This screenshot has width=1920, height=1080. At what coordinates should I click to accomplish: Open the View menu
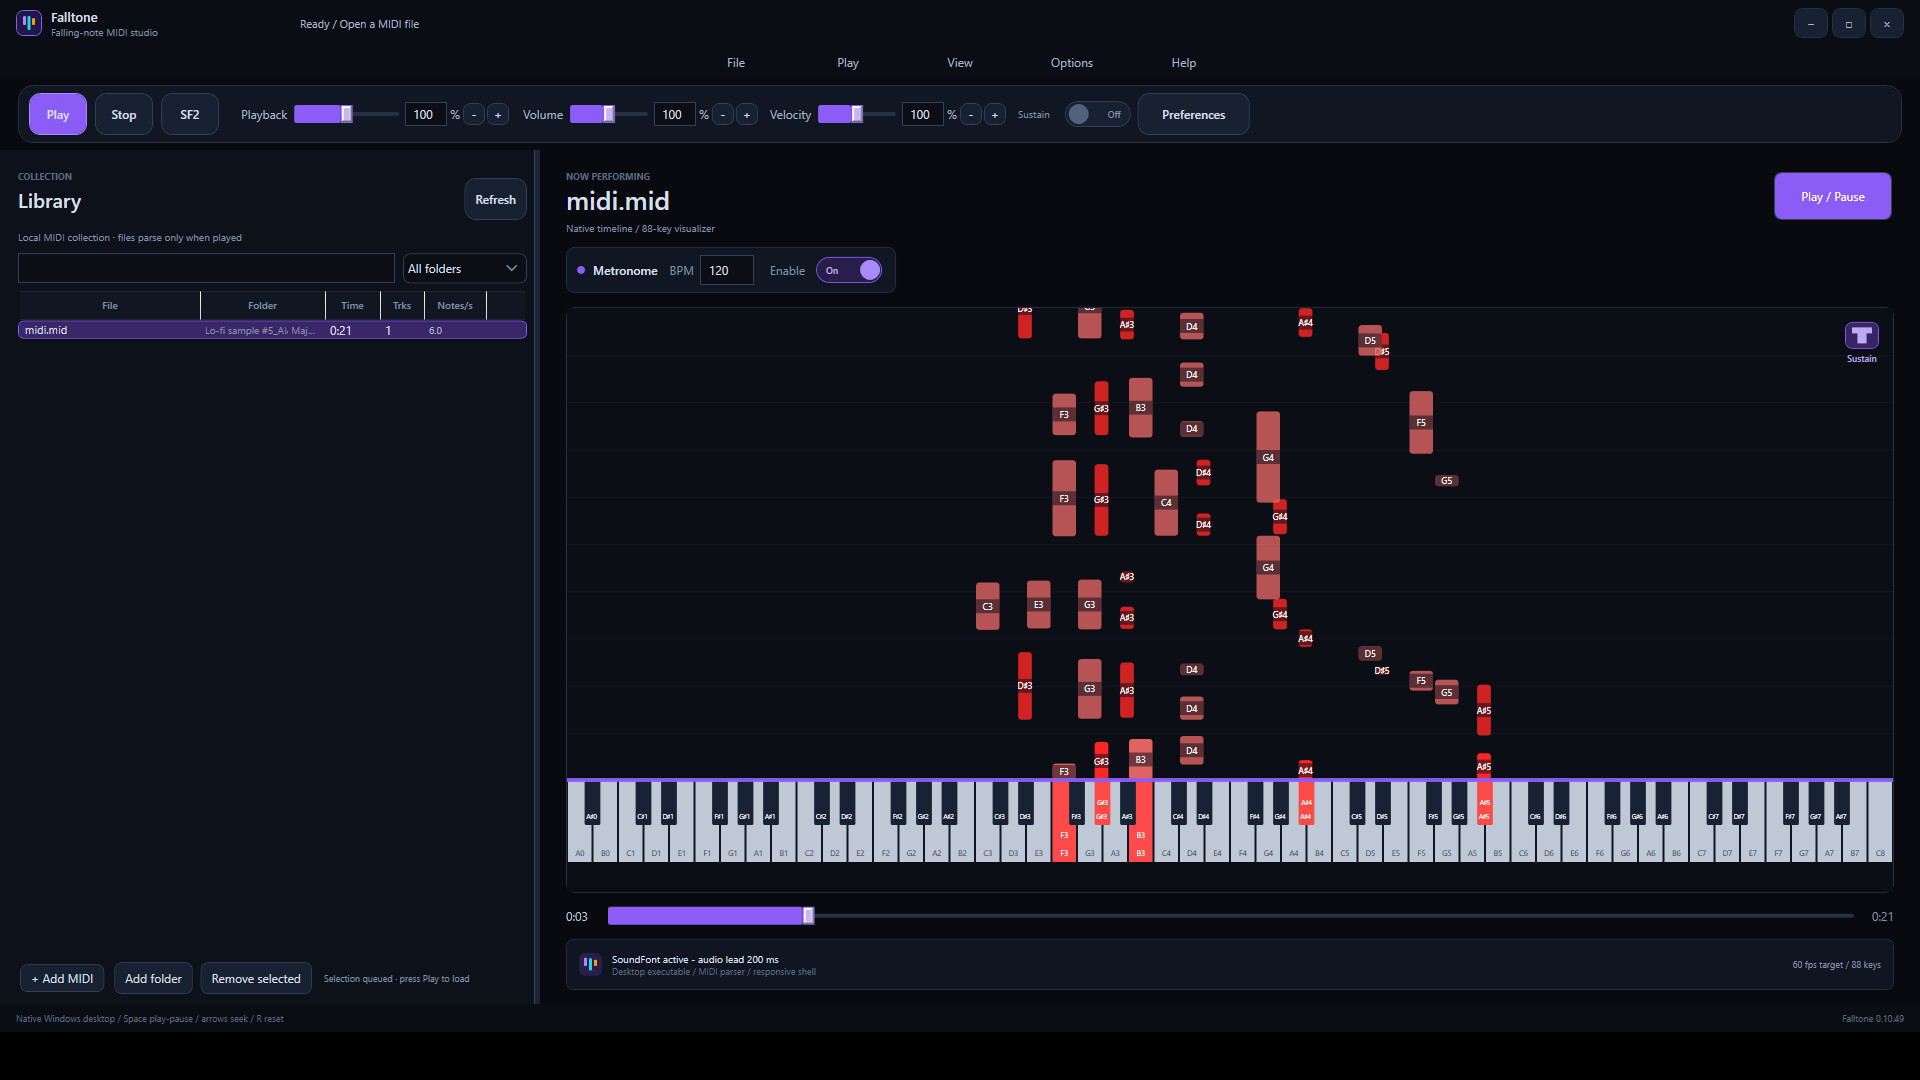pyautogui.click(x=960, y=62)
